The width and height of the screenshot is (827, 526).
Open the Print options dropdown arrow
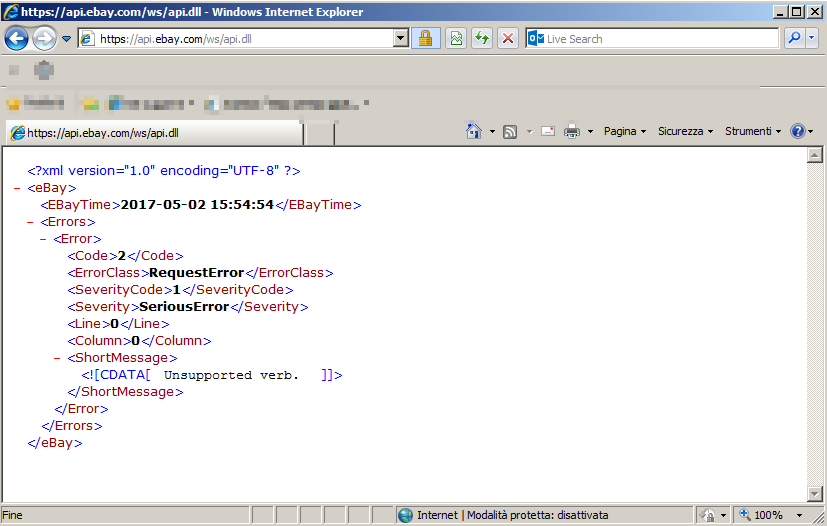point(590,131)
